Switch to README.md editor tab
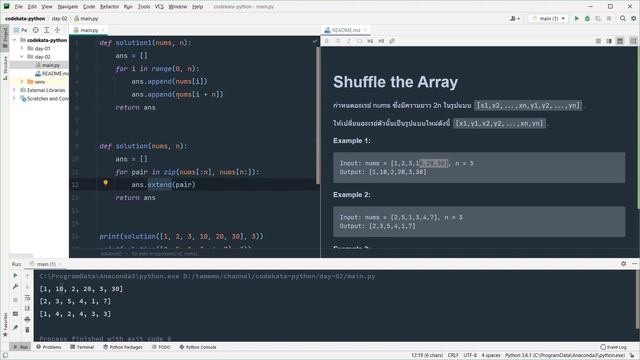 coord(345,30)
